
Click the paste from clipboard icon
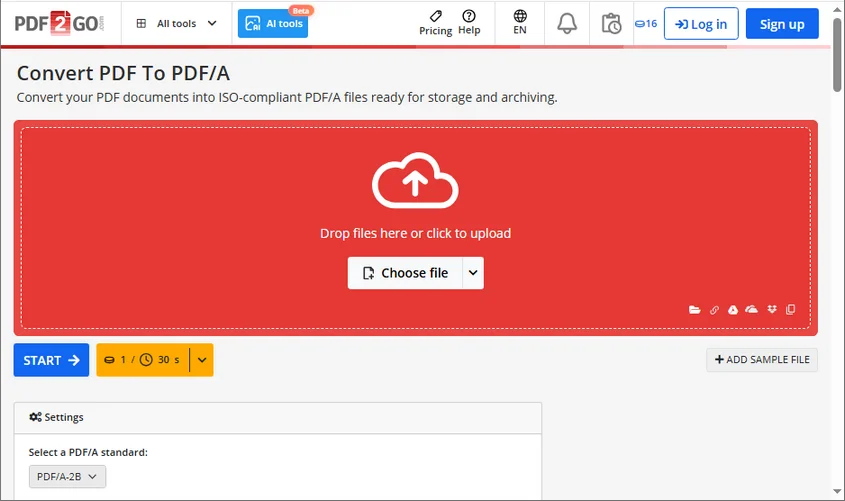[x=791, y=310]
